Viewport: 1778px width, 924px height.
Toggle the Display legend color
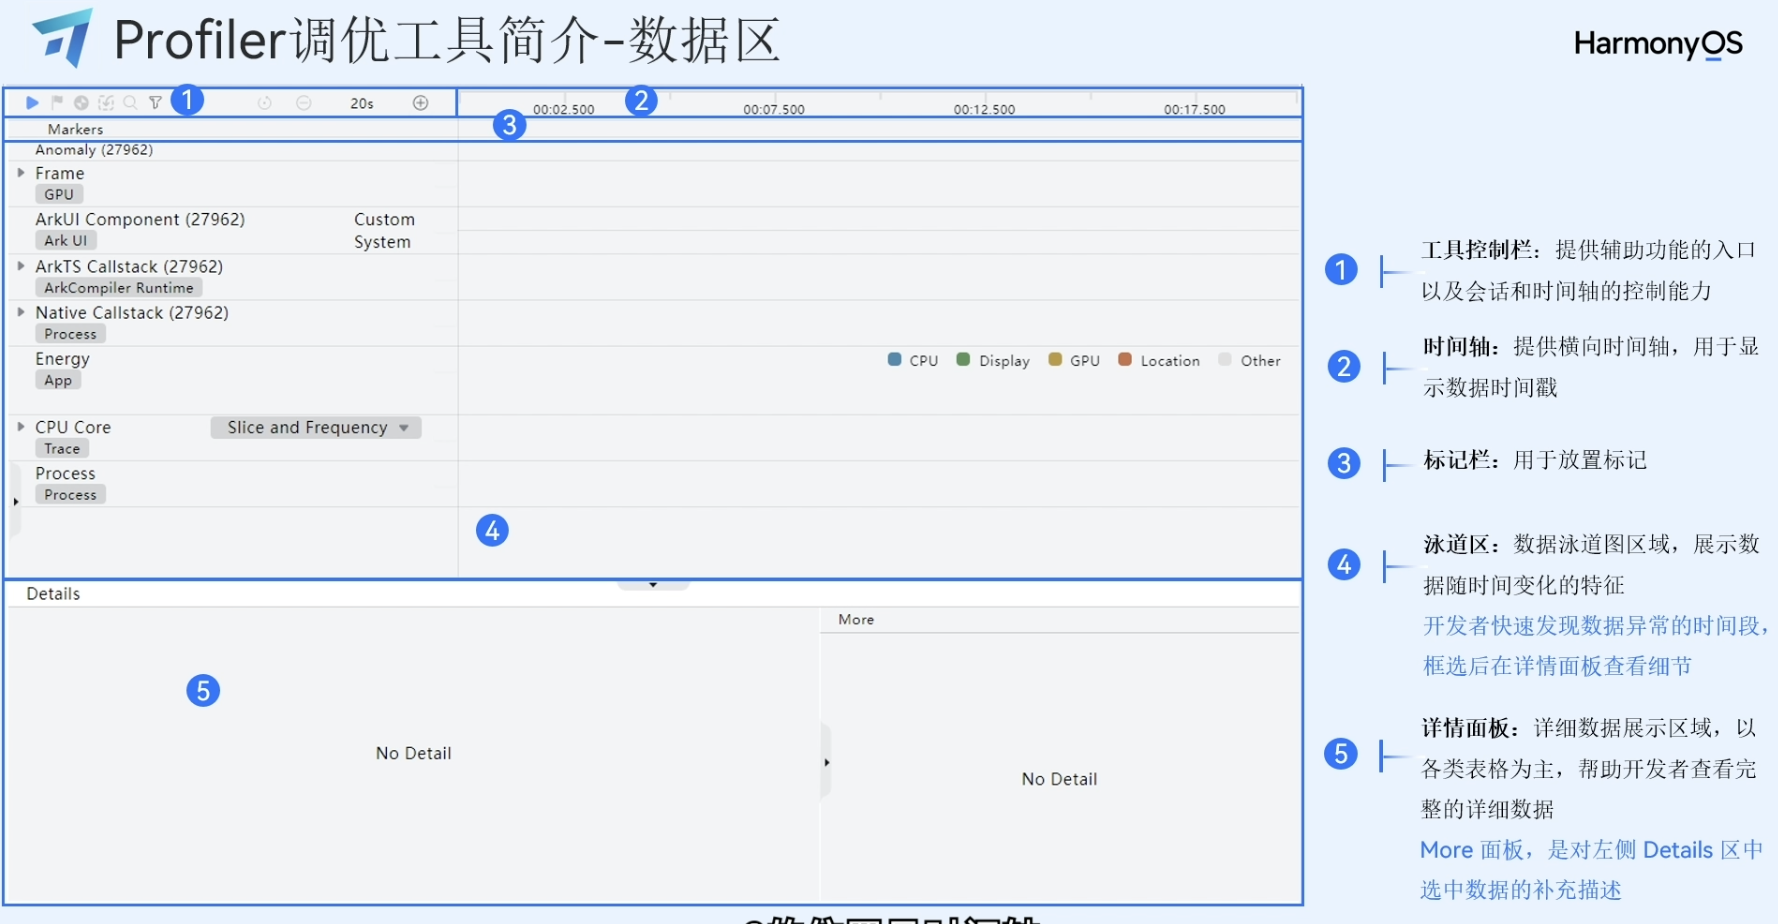tap(963, 359)
